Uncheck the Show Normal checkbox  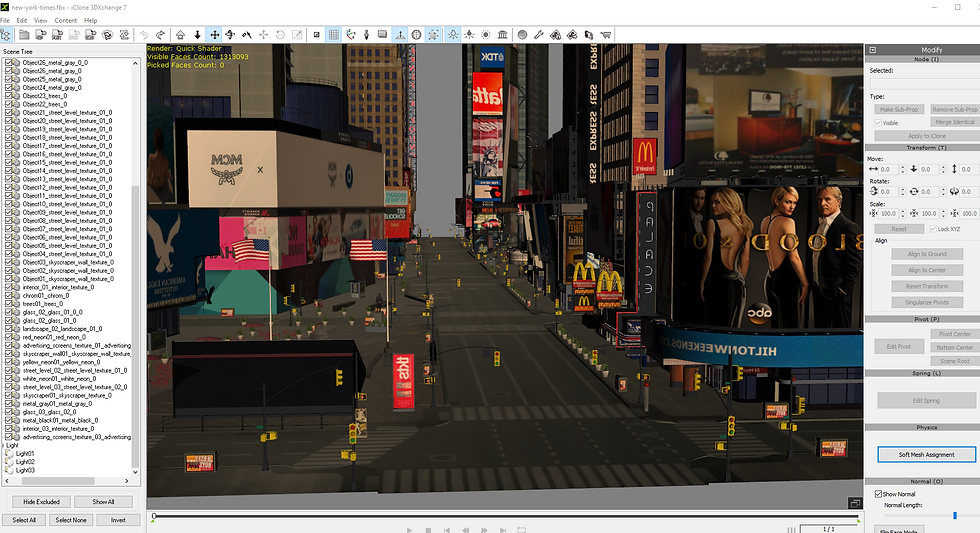click(878, 494)
